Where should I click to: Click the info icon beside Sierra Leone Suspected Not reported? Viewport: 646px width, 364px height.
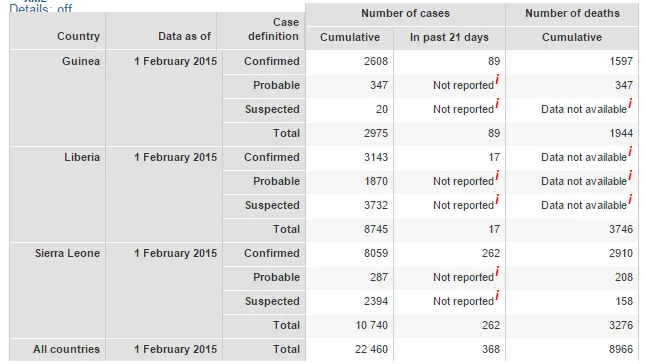[497, 295]
